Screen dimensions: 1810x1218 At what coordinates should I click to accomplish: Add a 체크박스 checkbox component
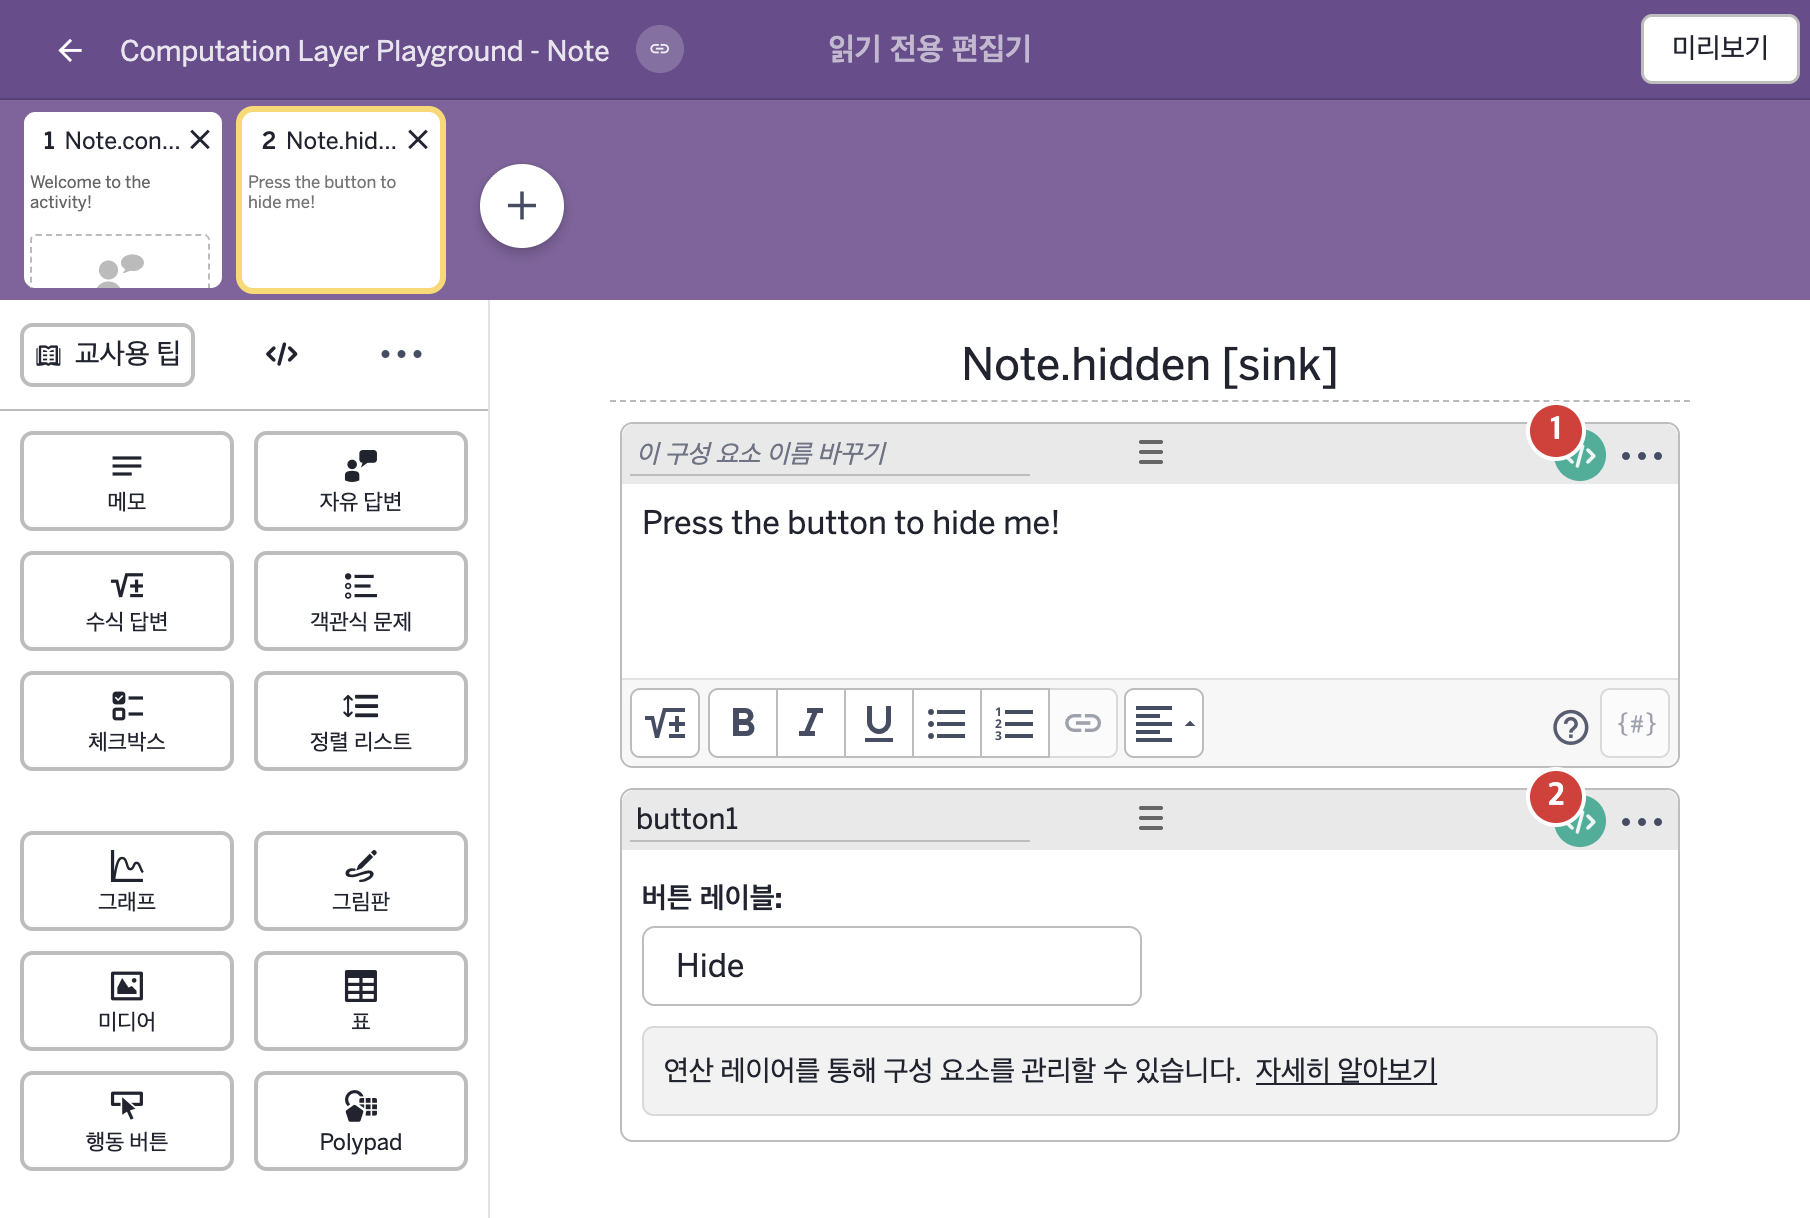click(x=127, y=721)
